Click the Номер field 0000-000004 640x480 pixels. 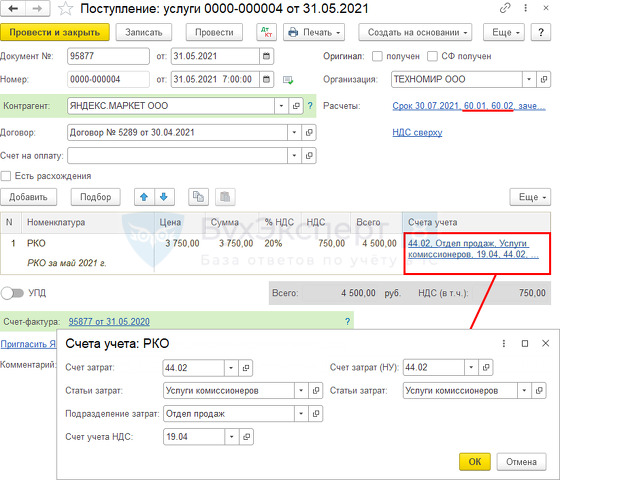(108, 80)
